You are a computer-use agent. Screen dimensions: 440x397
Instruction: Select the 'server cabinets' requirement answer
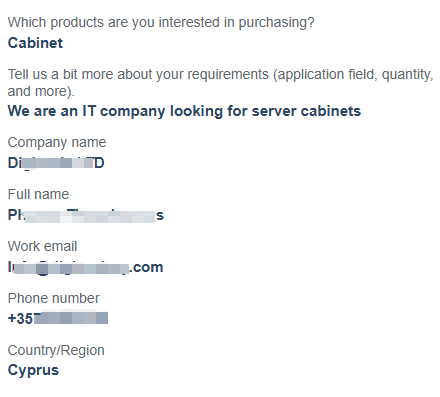184,111
